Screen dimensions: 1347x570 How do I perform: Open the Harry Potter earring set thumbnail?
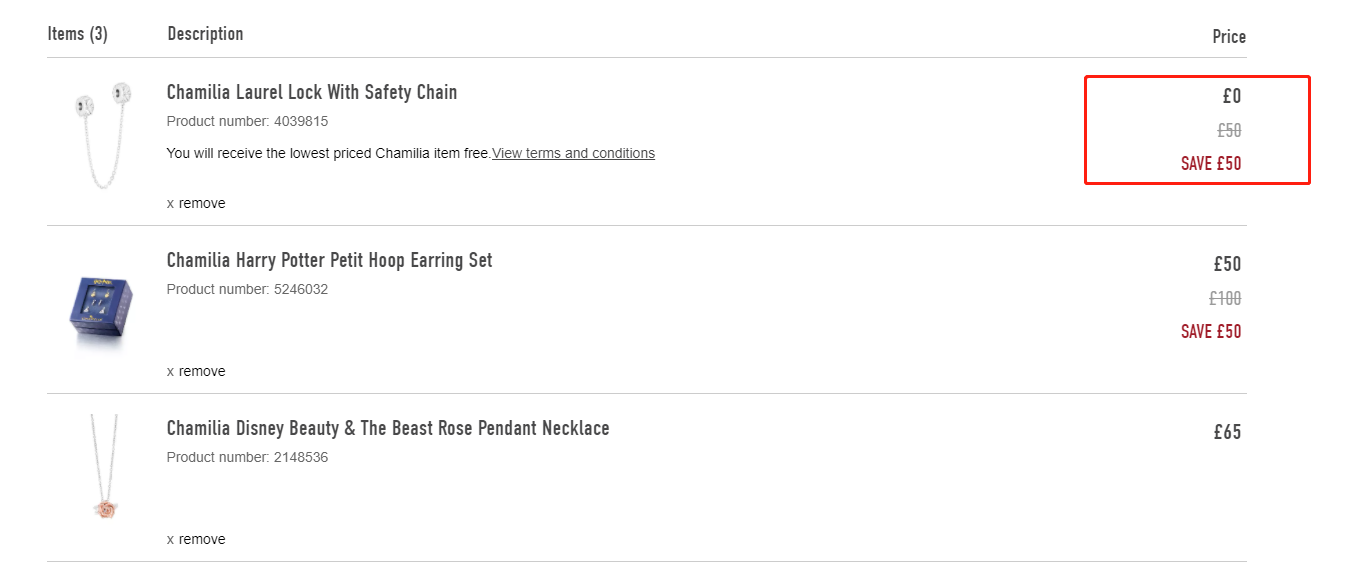[102, 307]
